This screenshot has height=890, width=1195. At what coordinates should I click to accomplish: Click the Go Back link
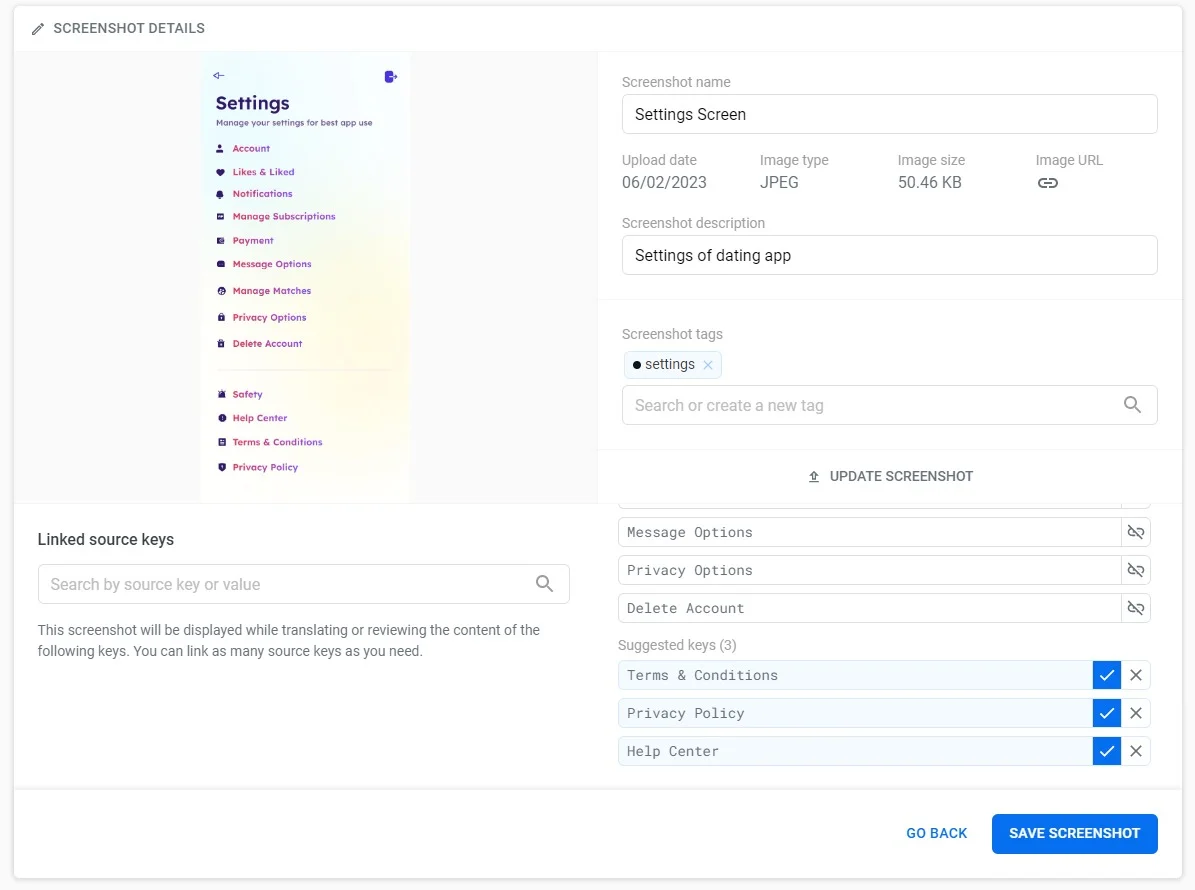936,833
